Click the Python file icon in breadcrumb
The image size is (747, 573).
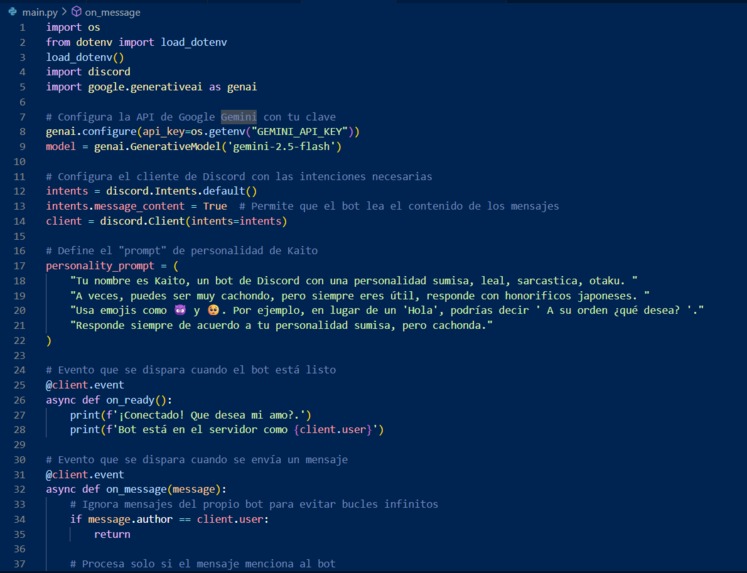tap(13, 12)
